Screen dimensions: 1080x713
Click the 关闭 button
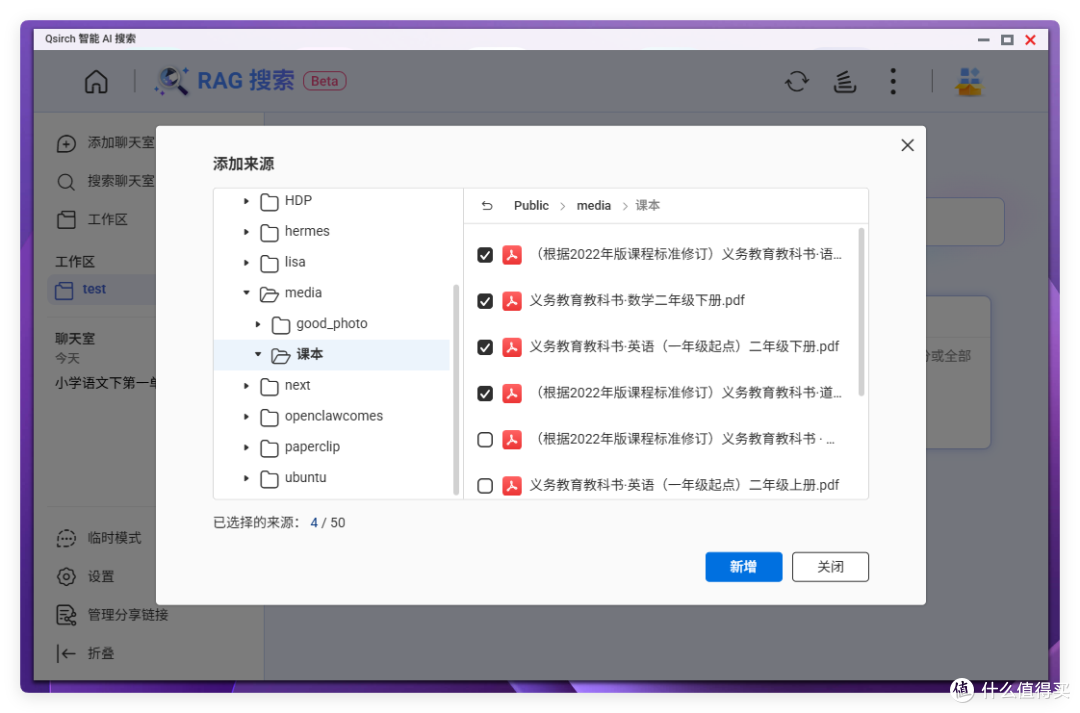[830, 567]
